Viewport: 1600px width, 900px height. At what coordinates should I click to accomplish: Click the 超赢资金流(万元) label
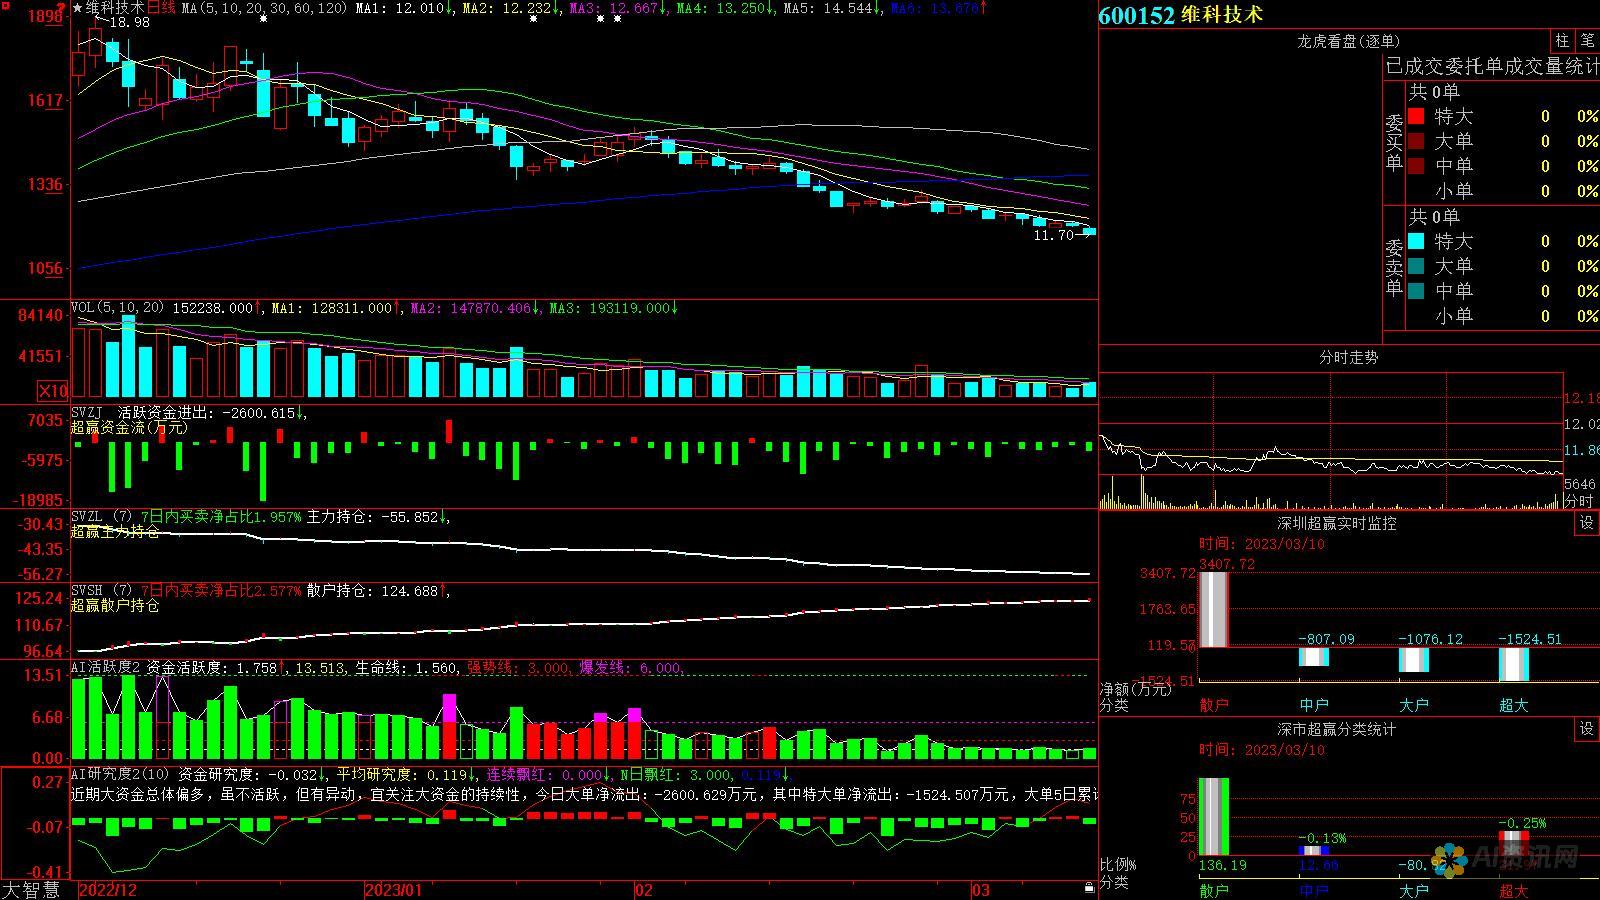pyautogui.click(x=129, y=427)
